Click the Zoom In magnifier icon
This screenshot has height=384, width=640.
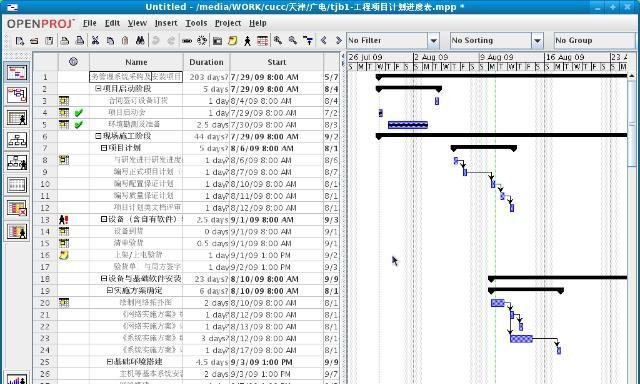pos(278,40)
